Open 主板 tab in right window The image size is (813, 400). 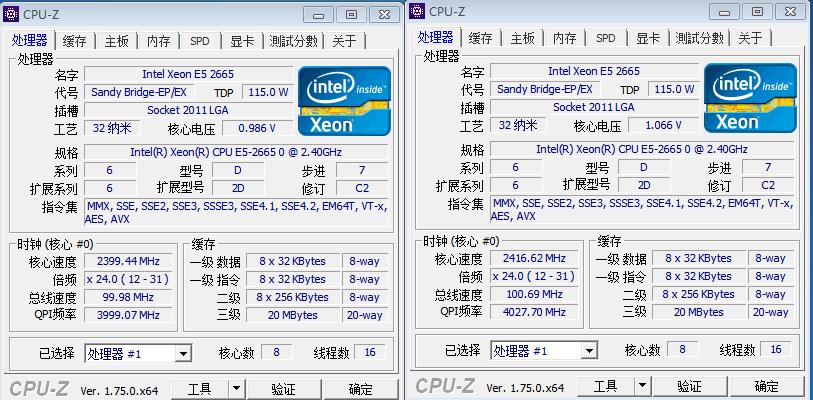523,38
